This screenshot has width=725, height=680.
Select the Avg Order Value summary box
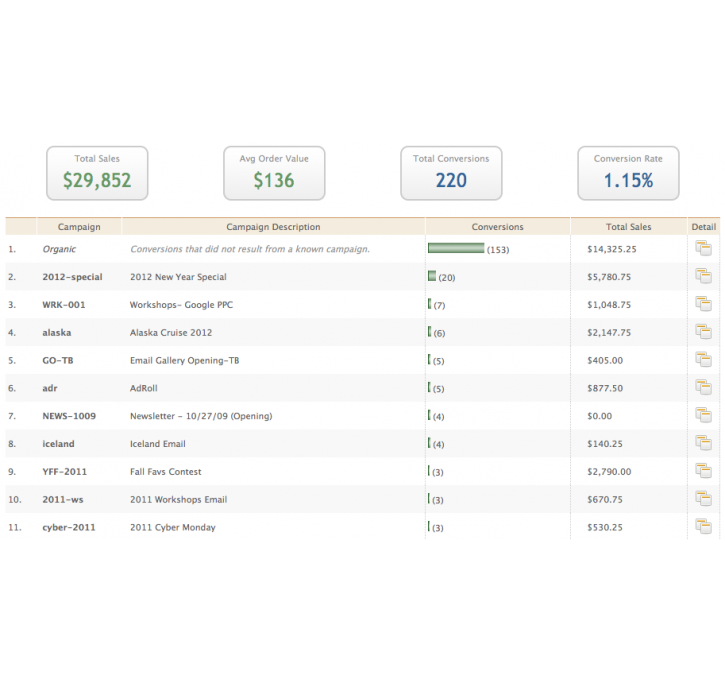click(274, 173)
